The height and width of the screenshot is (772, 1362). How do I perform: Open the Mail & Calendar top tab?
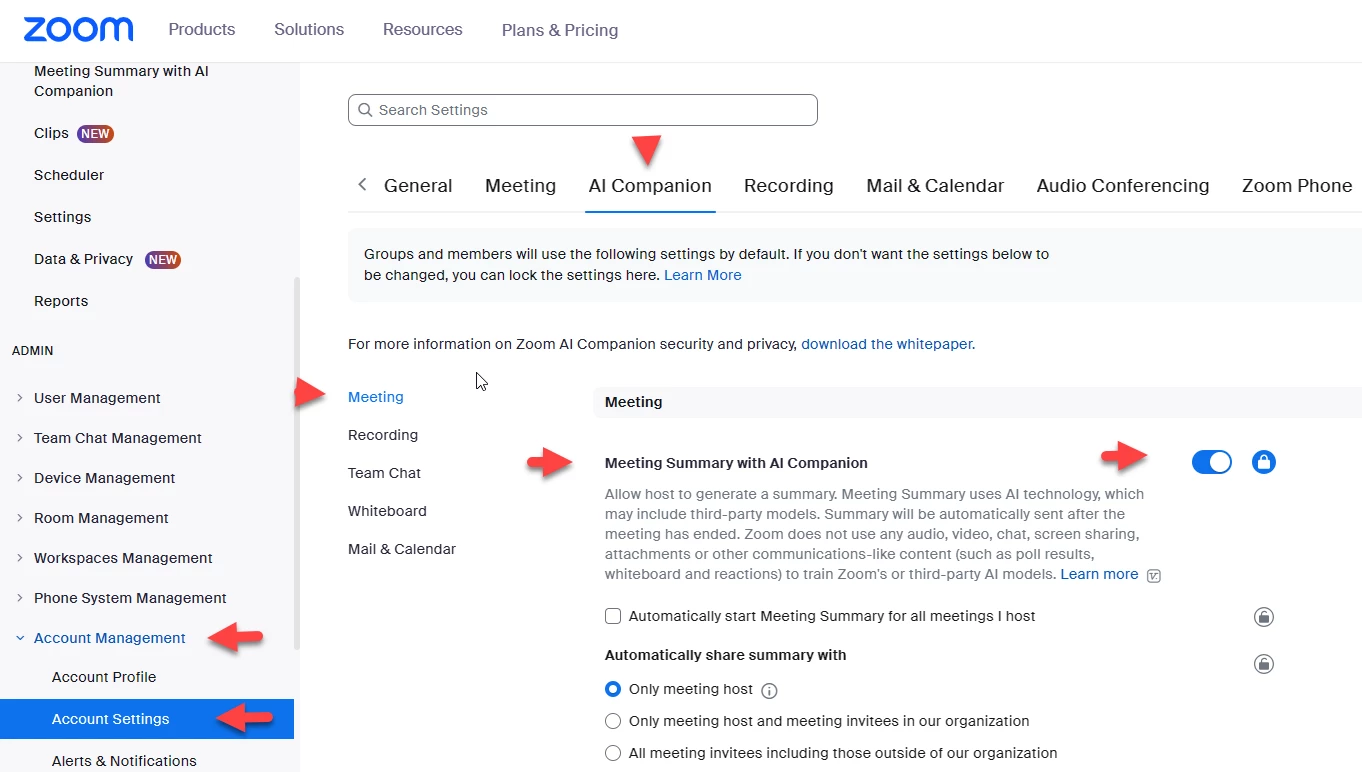point(935,186)
